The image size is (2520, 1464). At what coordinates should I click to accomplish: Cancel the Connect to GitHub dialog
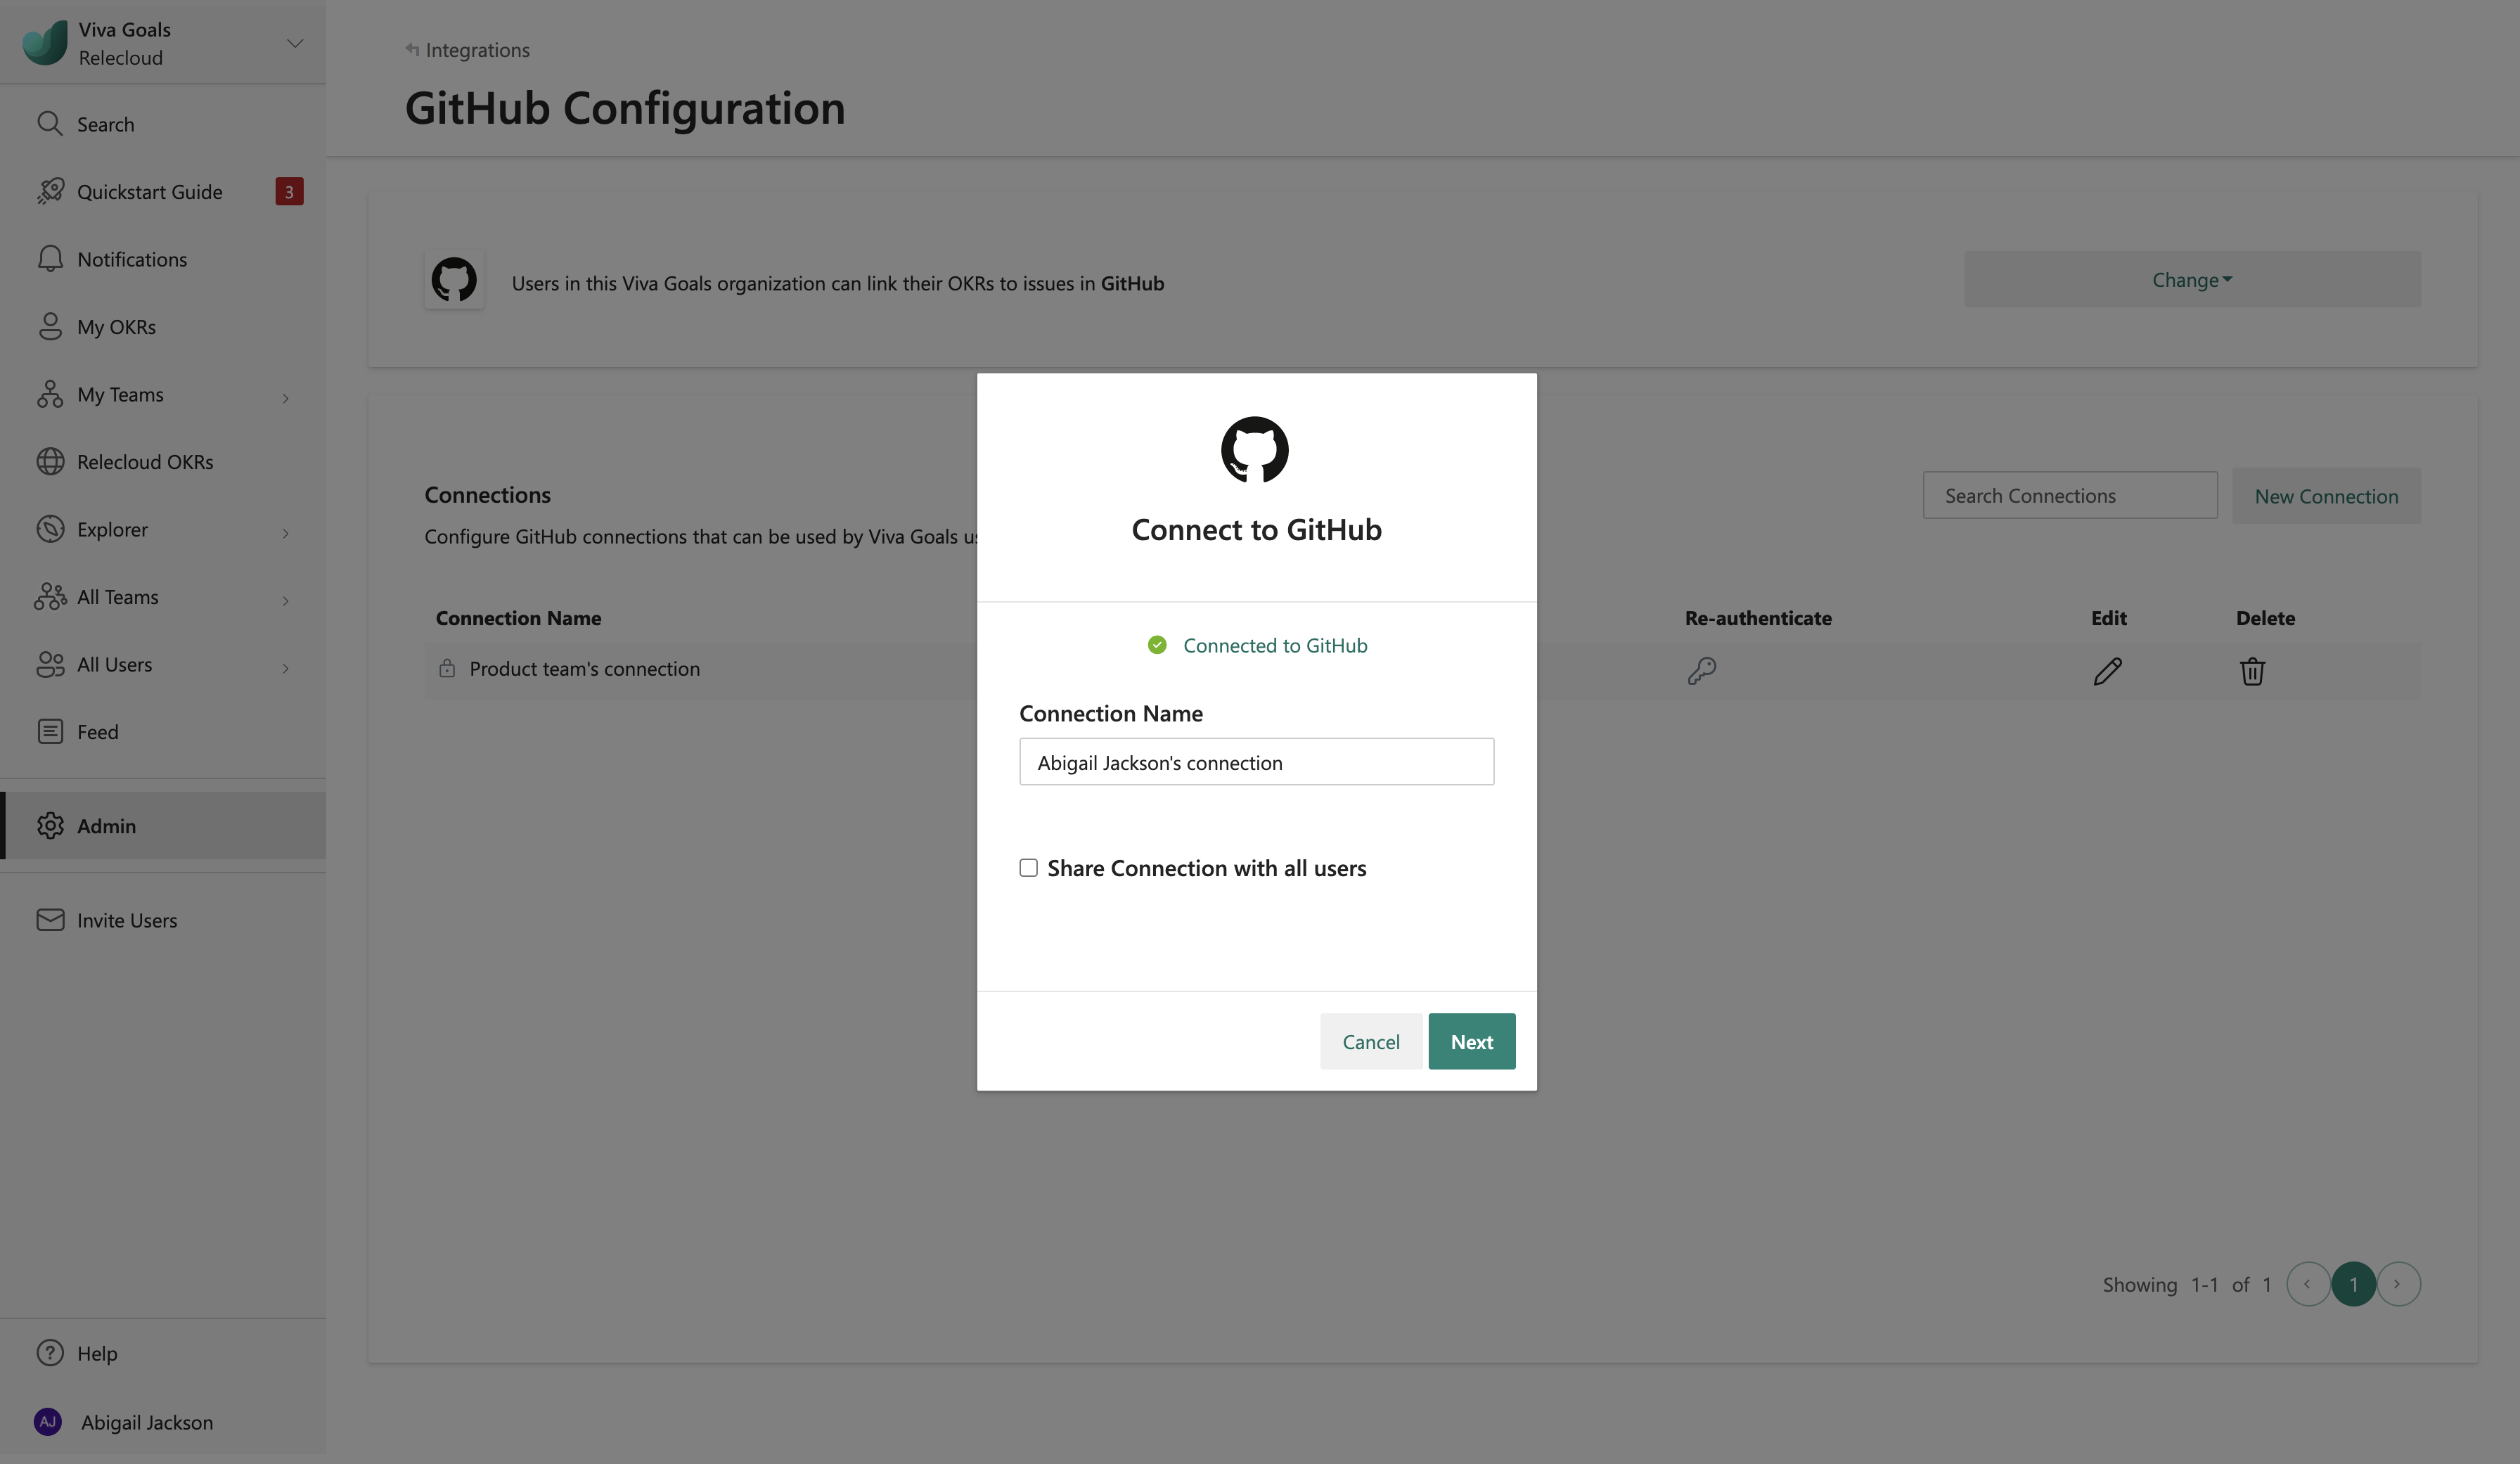(1370, 1042)
